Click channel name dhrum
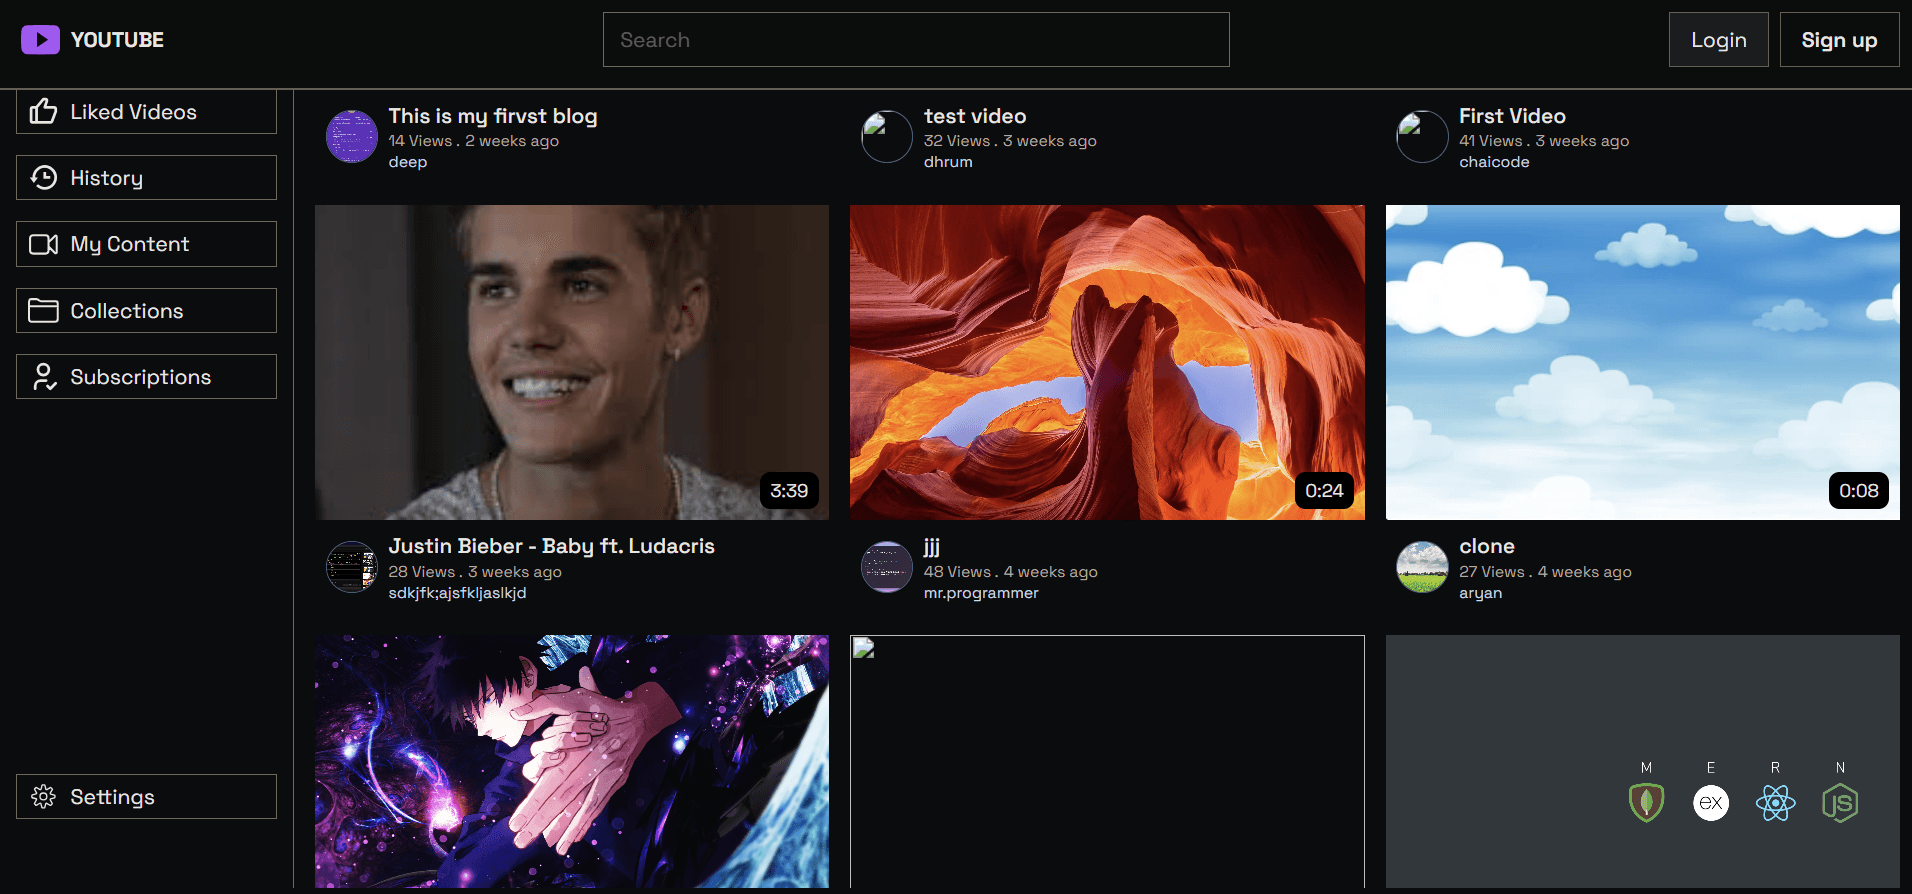The height and width of the screenshot is (894, 1912). click(x=948, y=162)
